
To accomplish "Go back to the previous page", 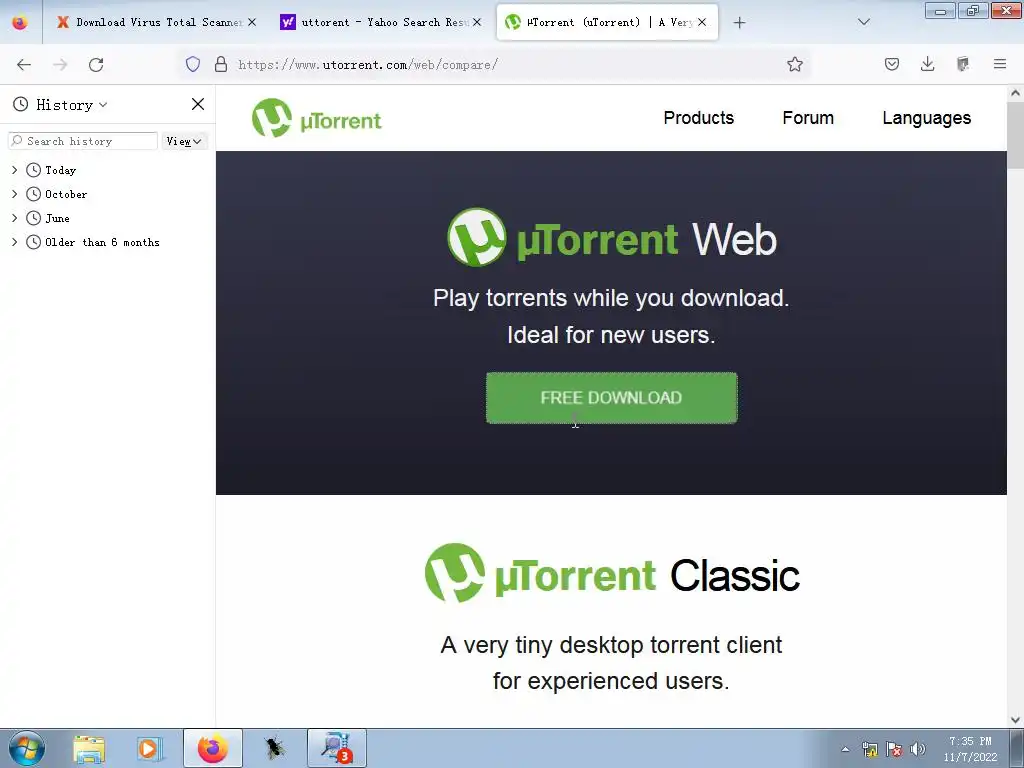I will [x=24, y=65].
